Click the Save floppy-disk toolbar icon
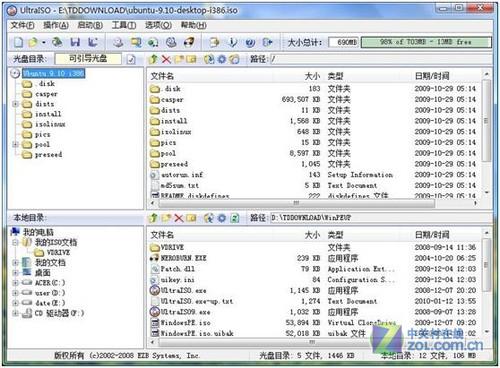The height and width of the screenshot is (368, 500). click(75, 42)
